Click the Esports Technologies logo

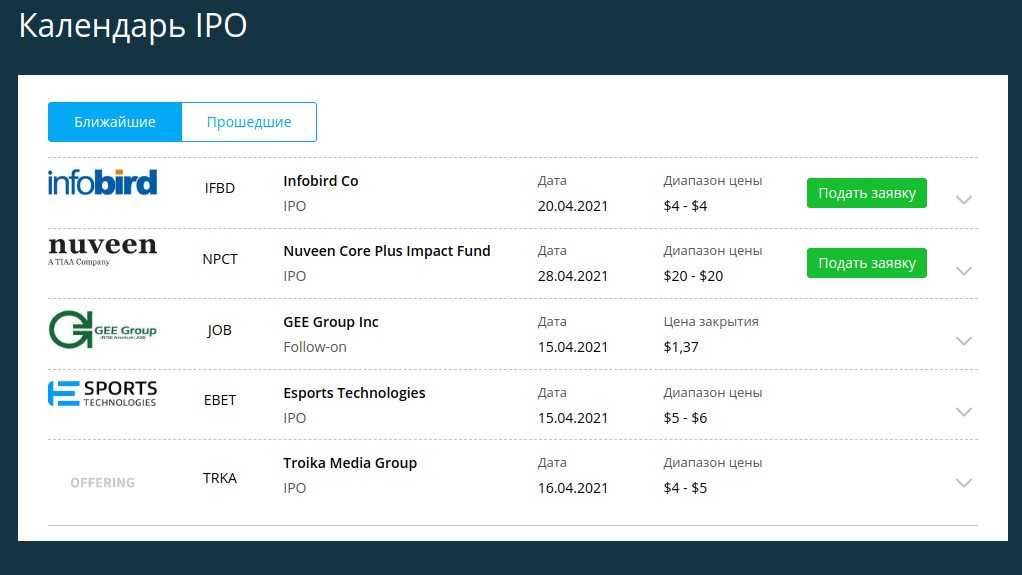102,393
